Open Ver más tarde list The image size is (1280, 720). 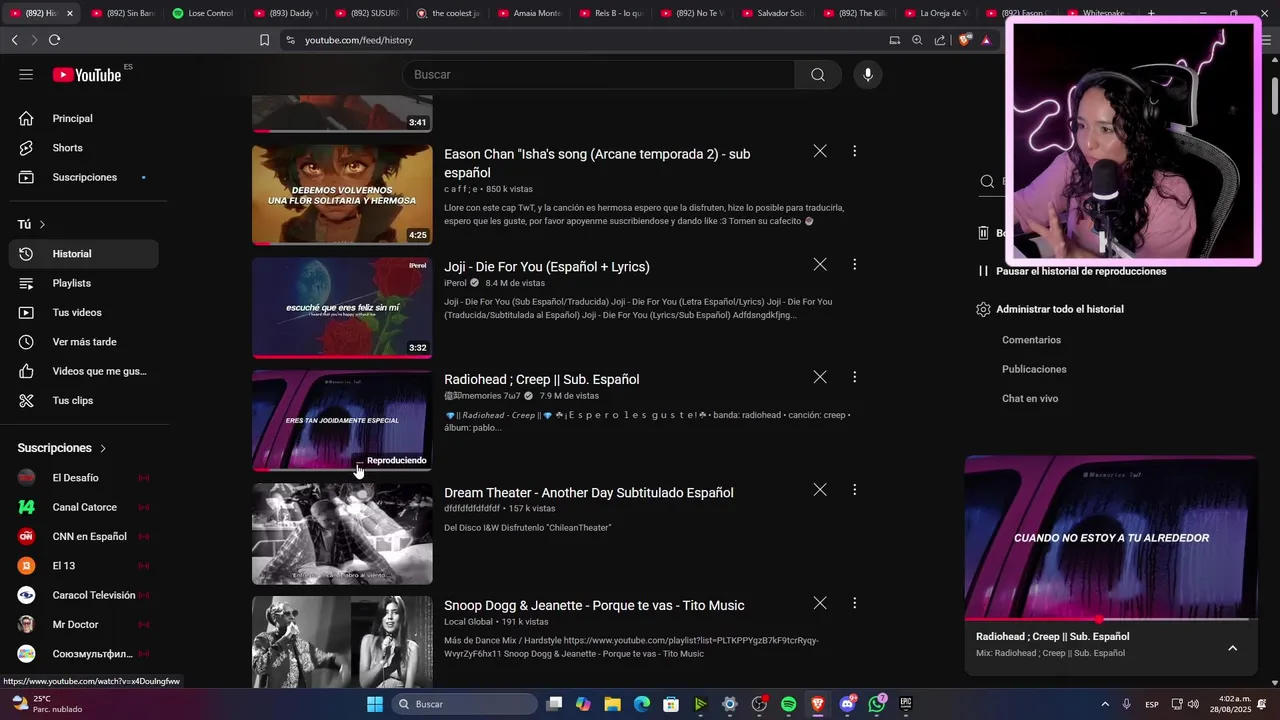pyautogui.click(x=84, y=342)
